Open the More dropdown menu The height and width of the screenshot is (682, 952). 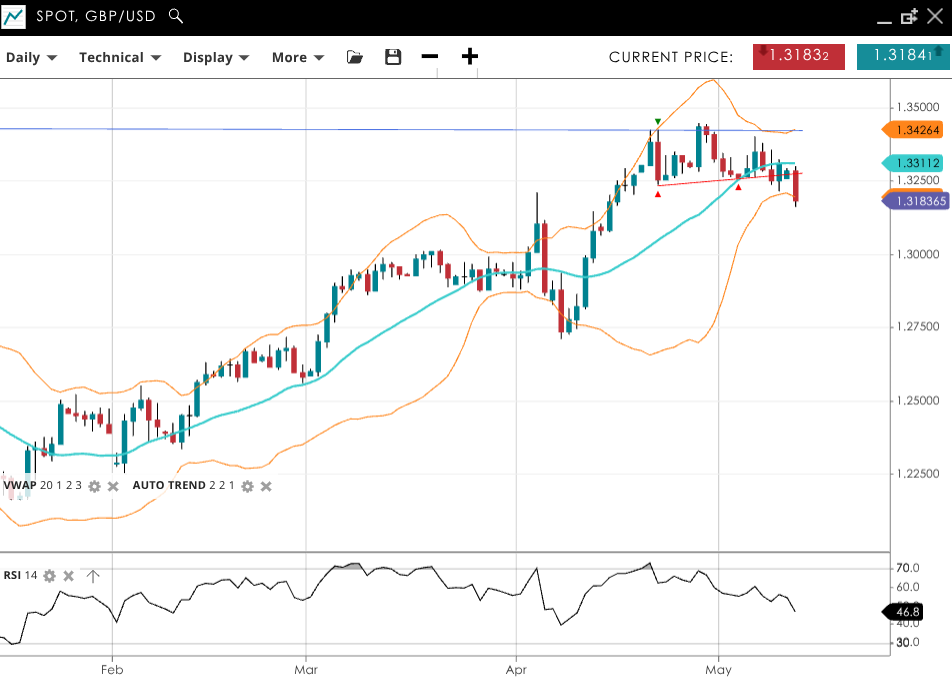[298, 58]
